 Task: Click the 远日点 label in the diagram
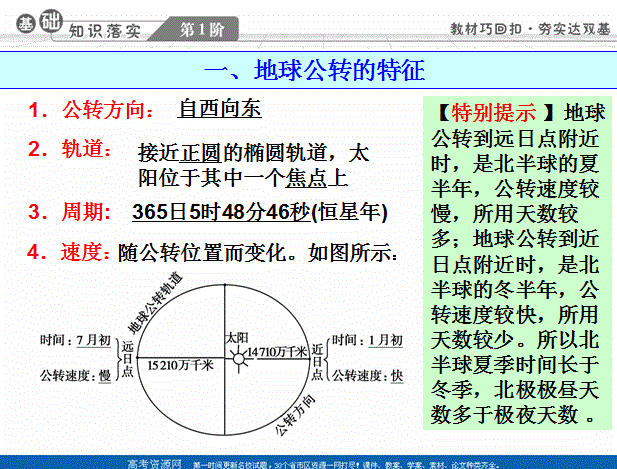click(x=127, y=358)
